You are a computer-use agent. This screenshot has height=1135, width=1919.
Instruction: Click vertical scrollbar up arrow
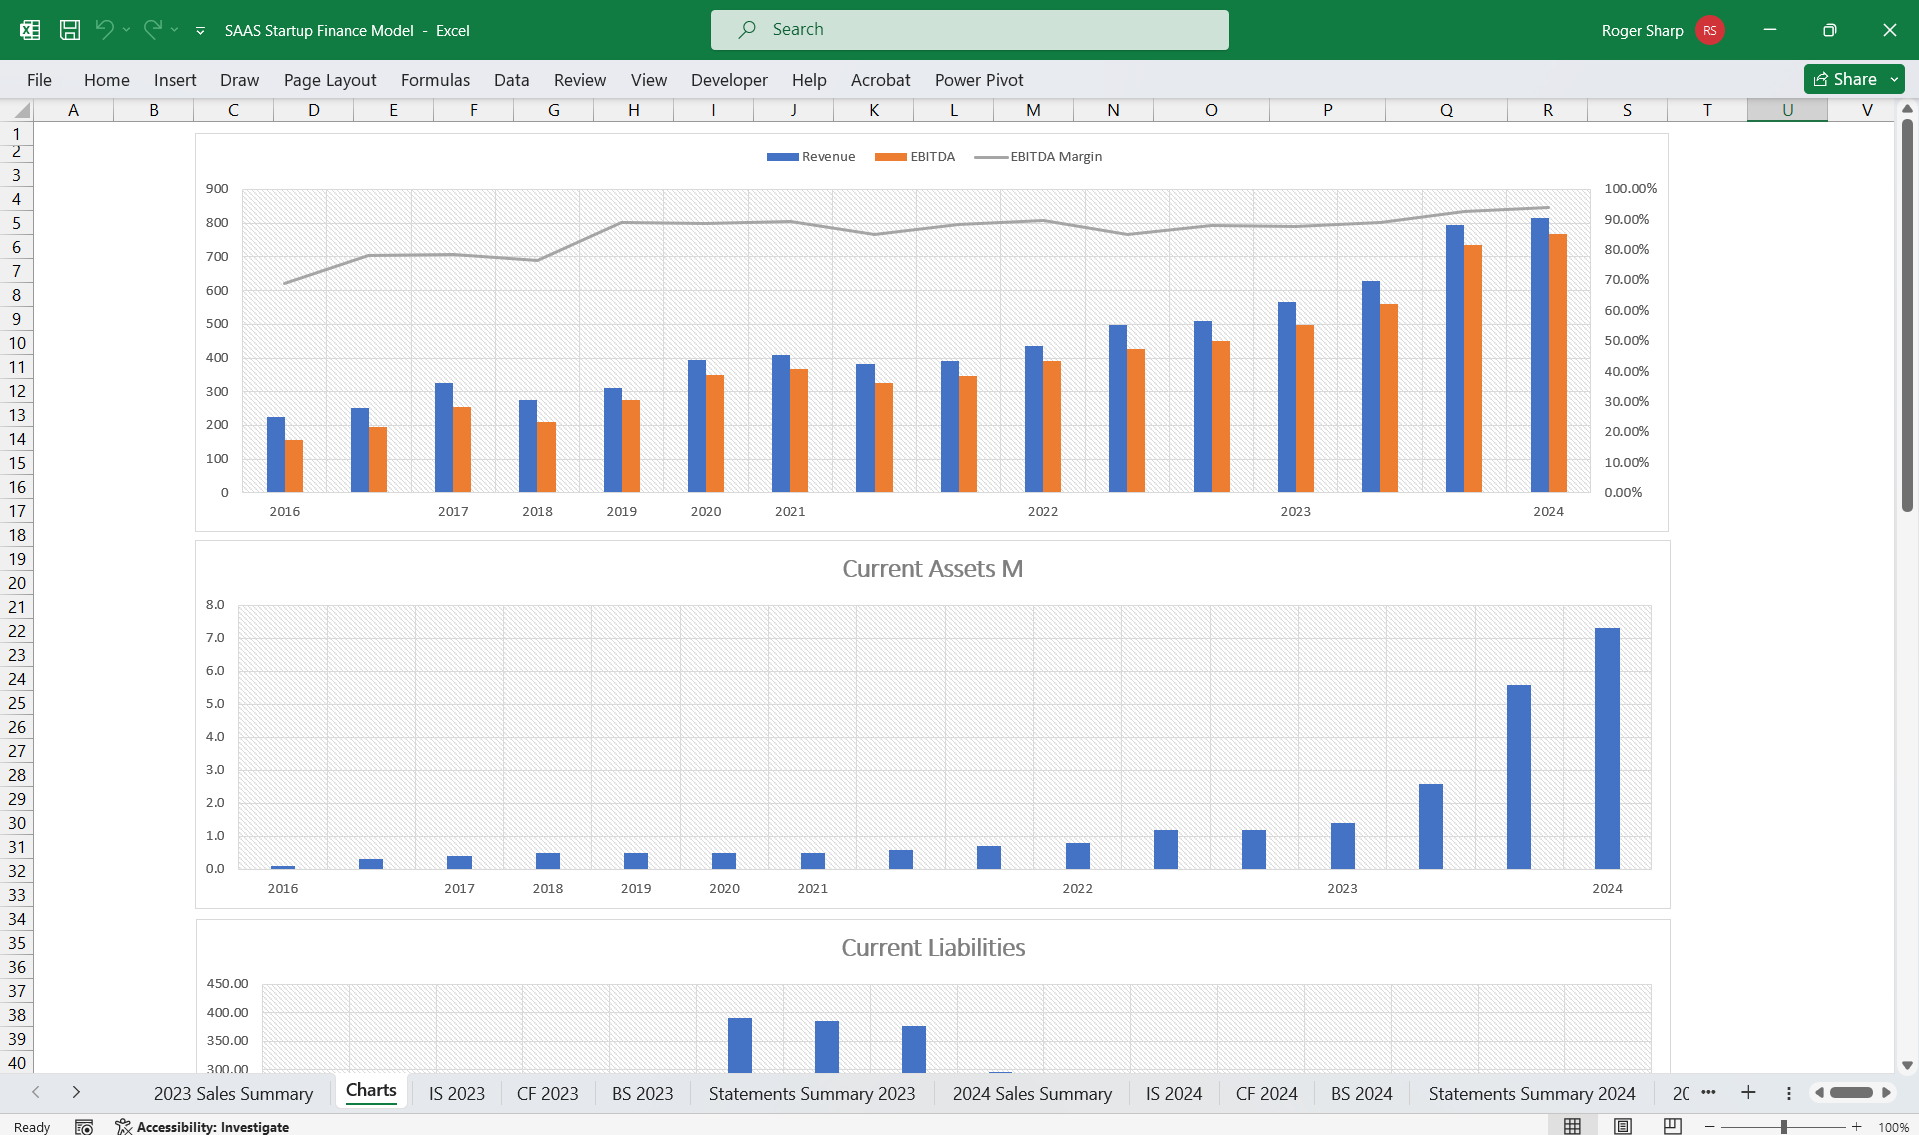tap(1907, 109)
